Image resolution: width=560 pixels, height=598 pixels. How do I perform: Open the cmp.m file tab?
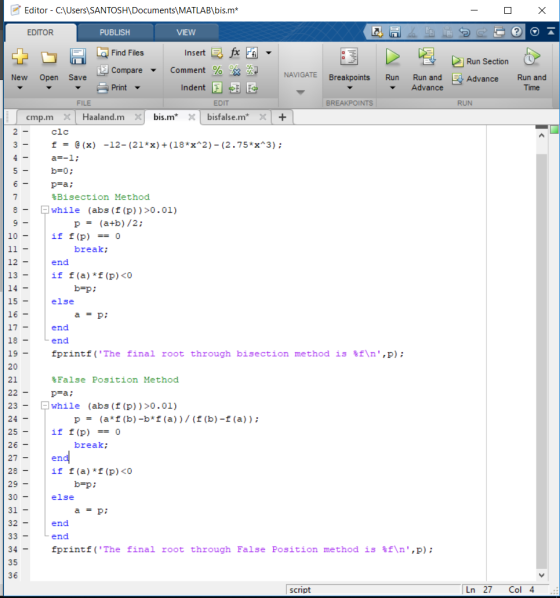(40, 117)
